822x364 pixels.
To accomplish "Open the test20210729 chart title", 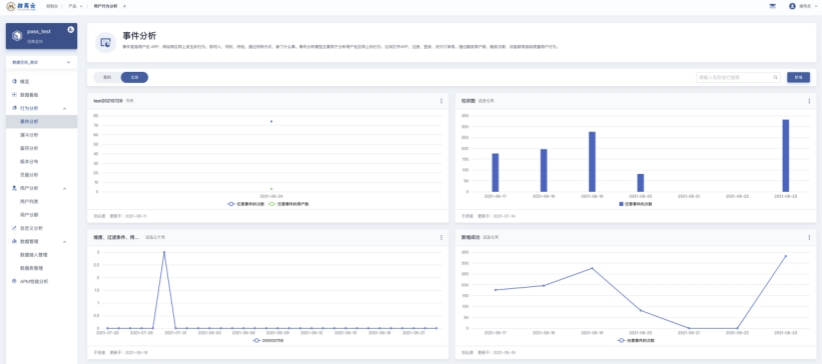I will pyautogui.click(x=108, y=101).
